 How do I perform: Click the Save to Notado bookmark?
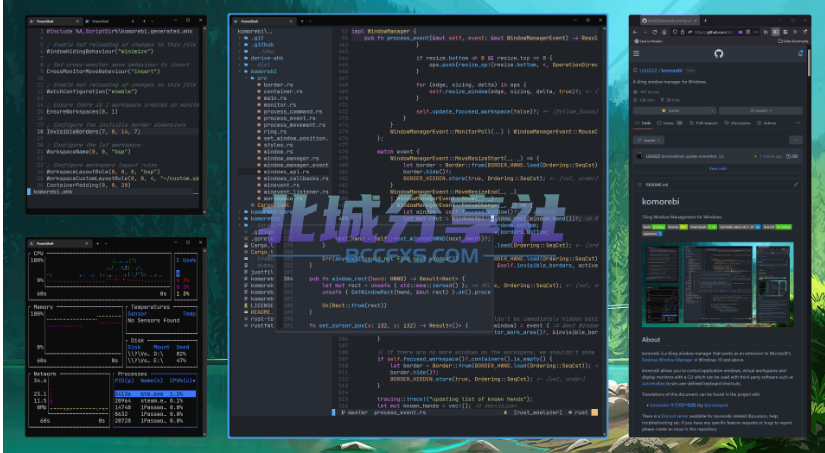click(649, 41)
